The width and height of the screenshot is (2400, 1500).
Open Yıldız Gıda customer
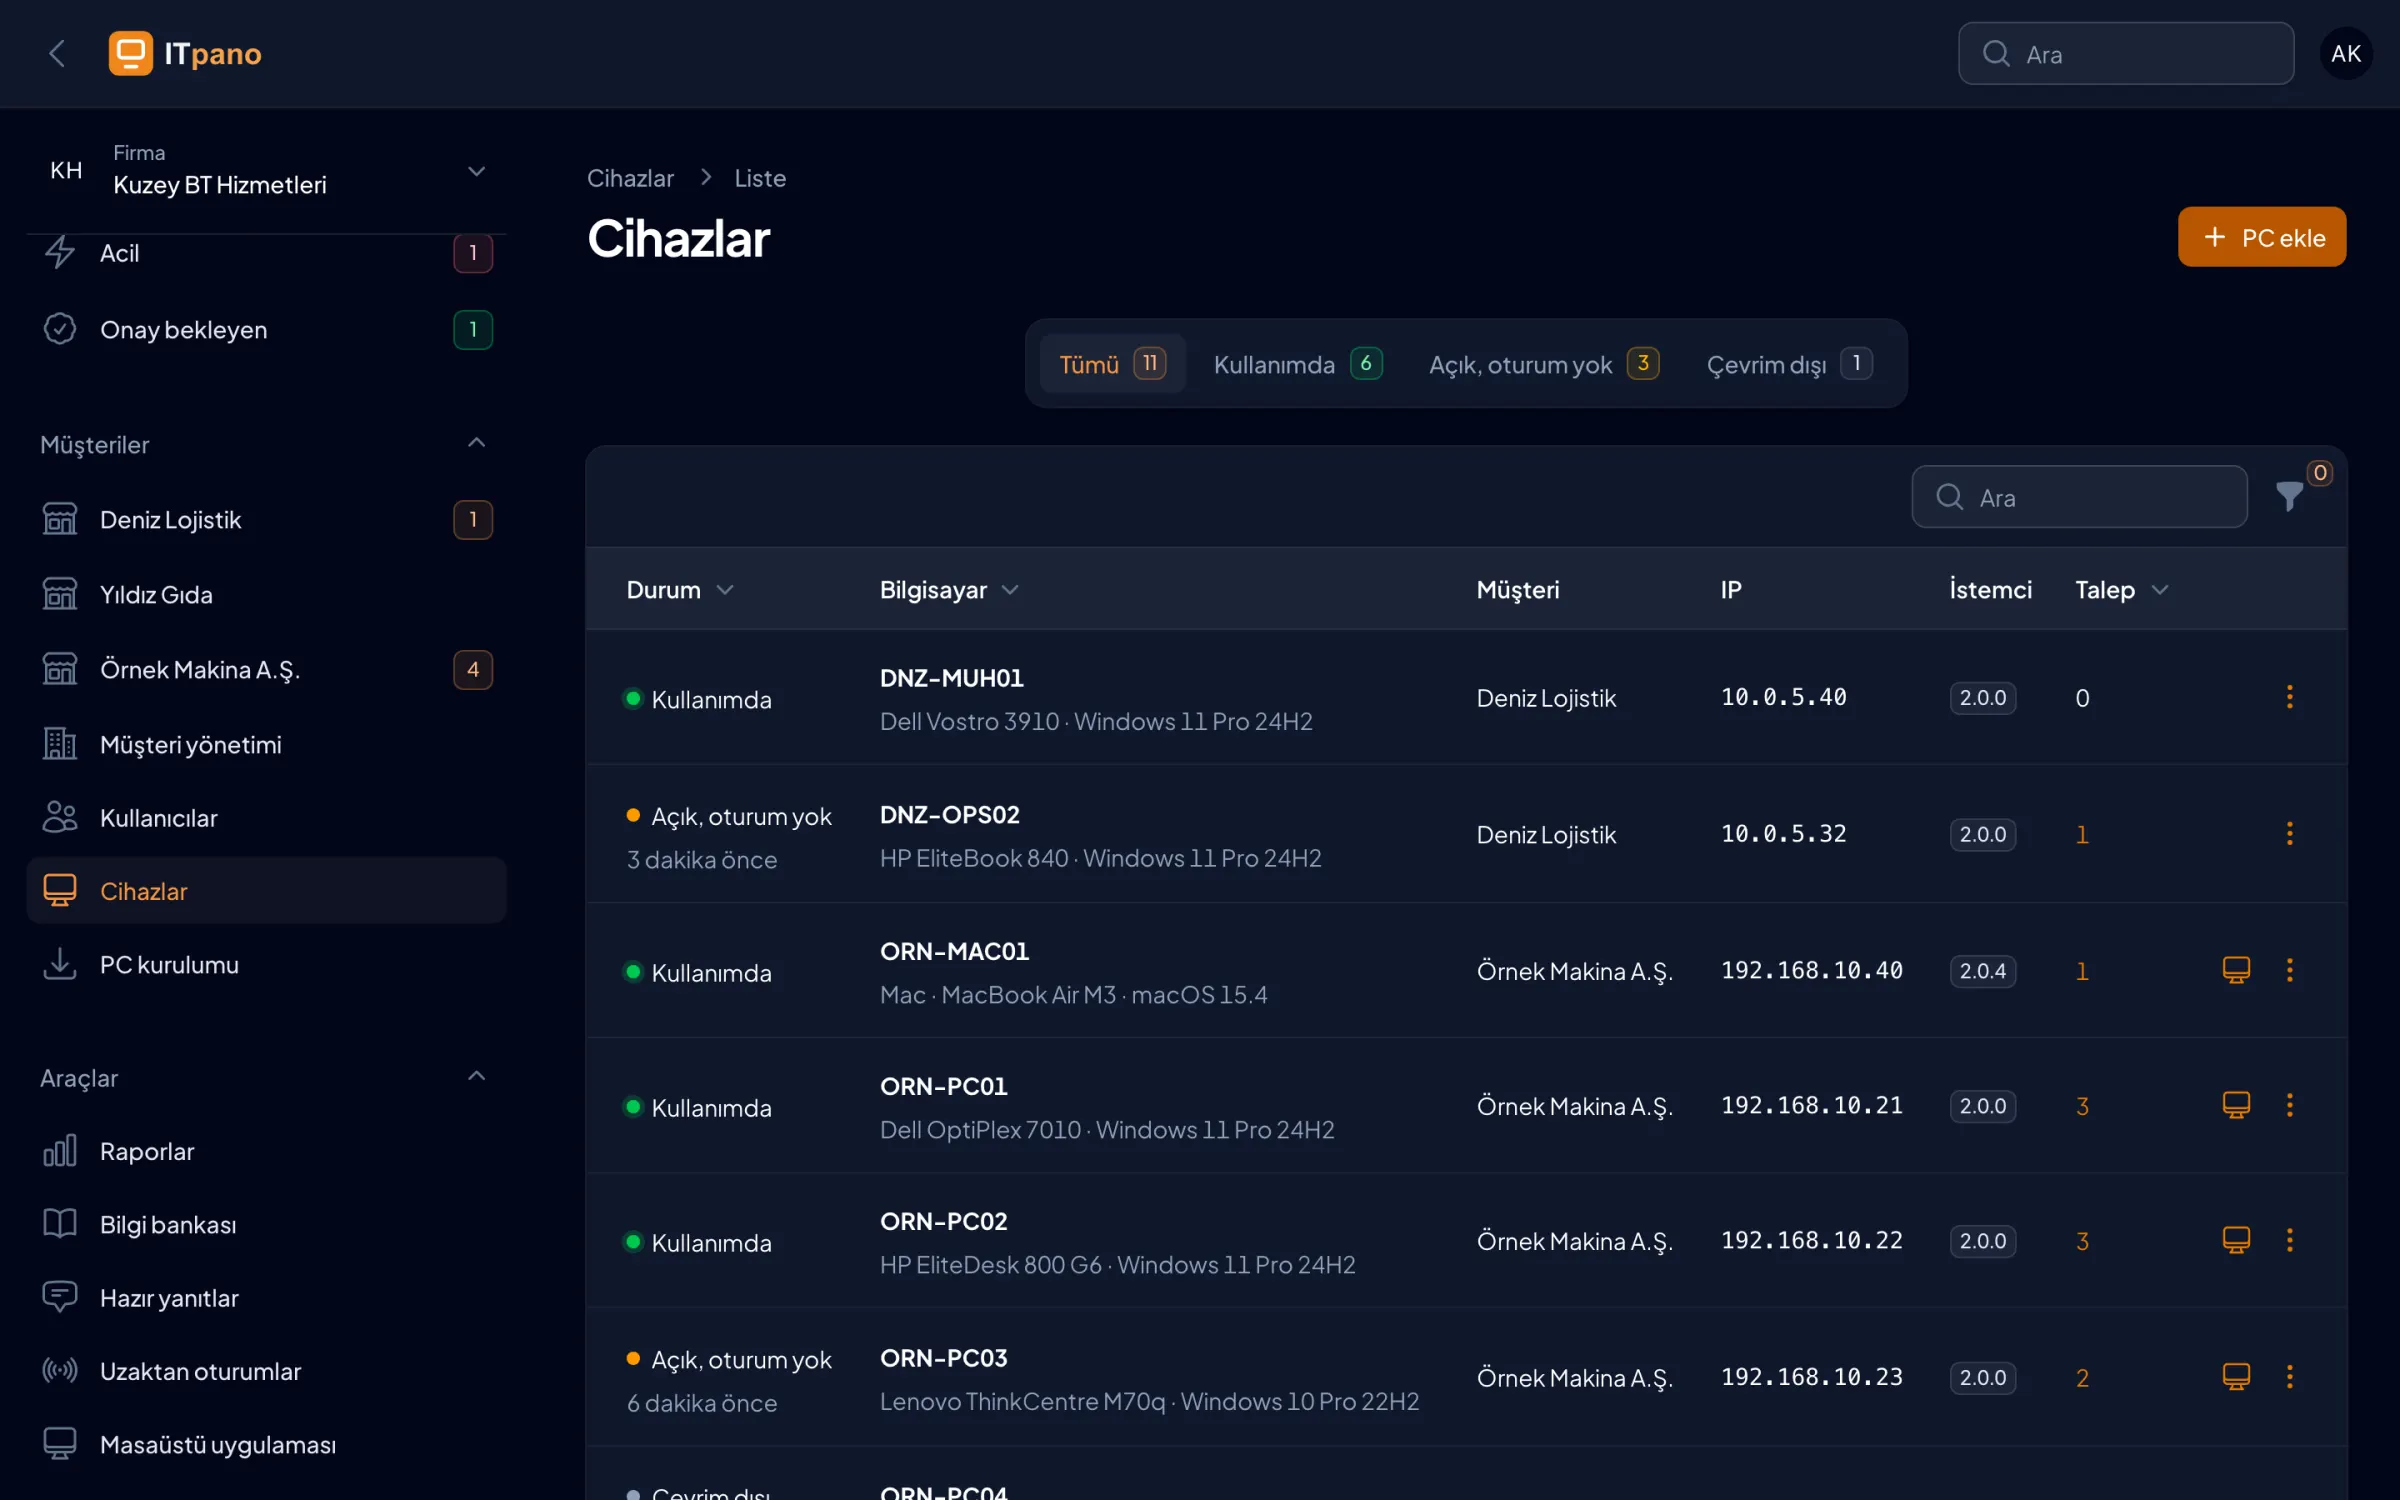click(266, 595)
